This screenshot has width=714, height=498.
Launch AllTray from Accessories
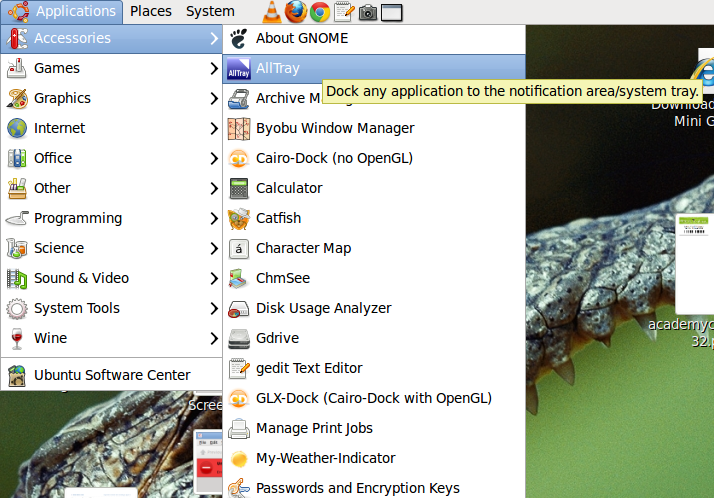374,69
